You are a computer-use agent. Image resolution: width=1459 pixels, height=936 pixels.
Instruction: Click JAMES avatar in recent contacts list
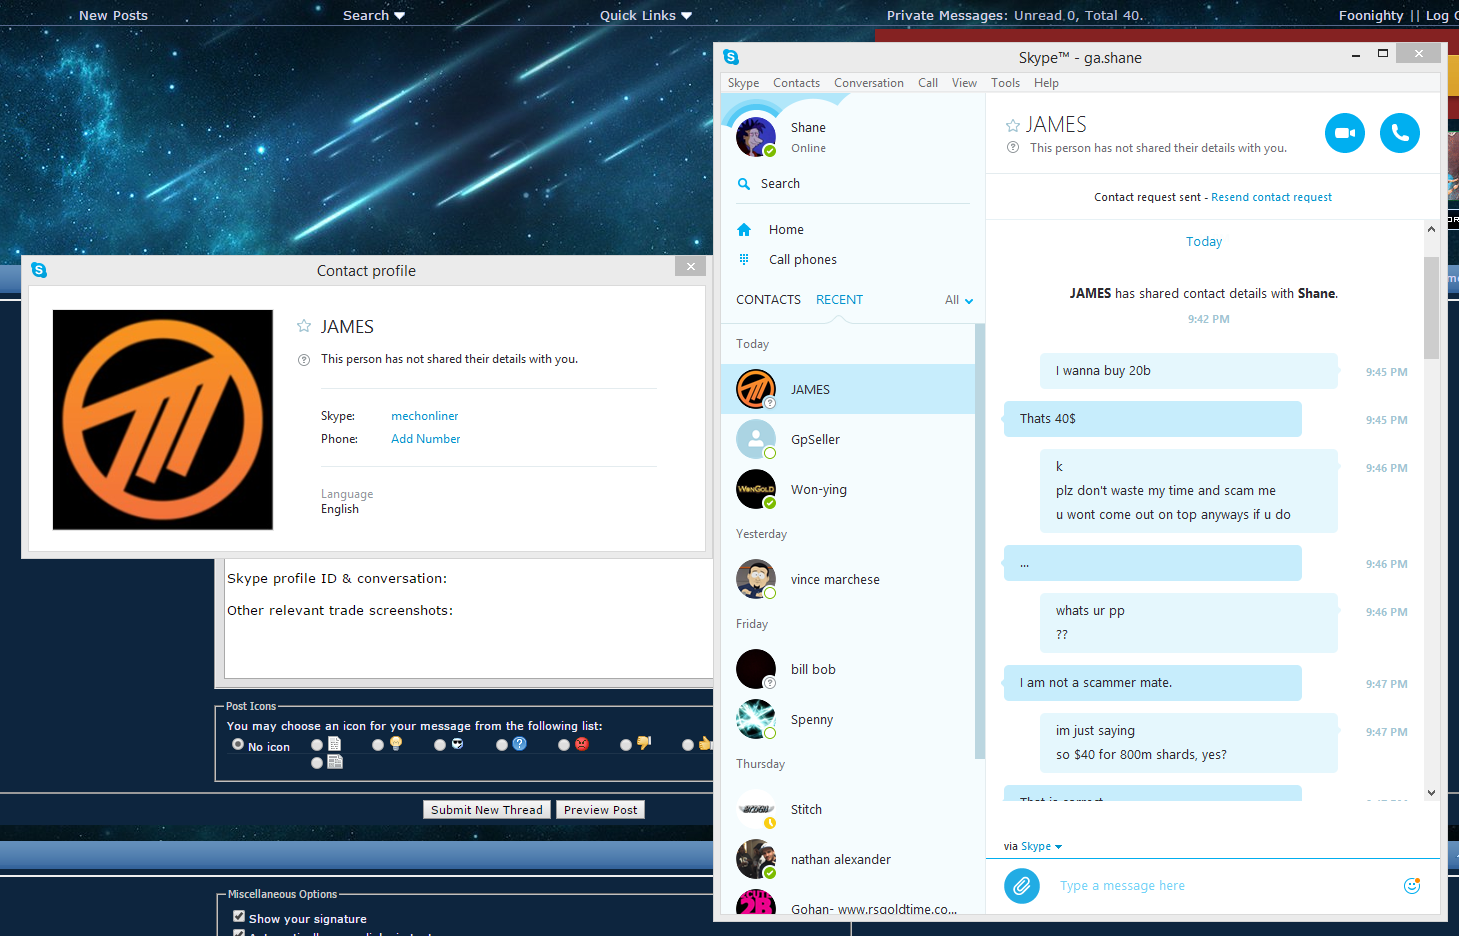pos(756,389)
